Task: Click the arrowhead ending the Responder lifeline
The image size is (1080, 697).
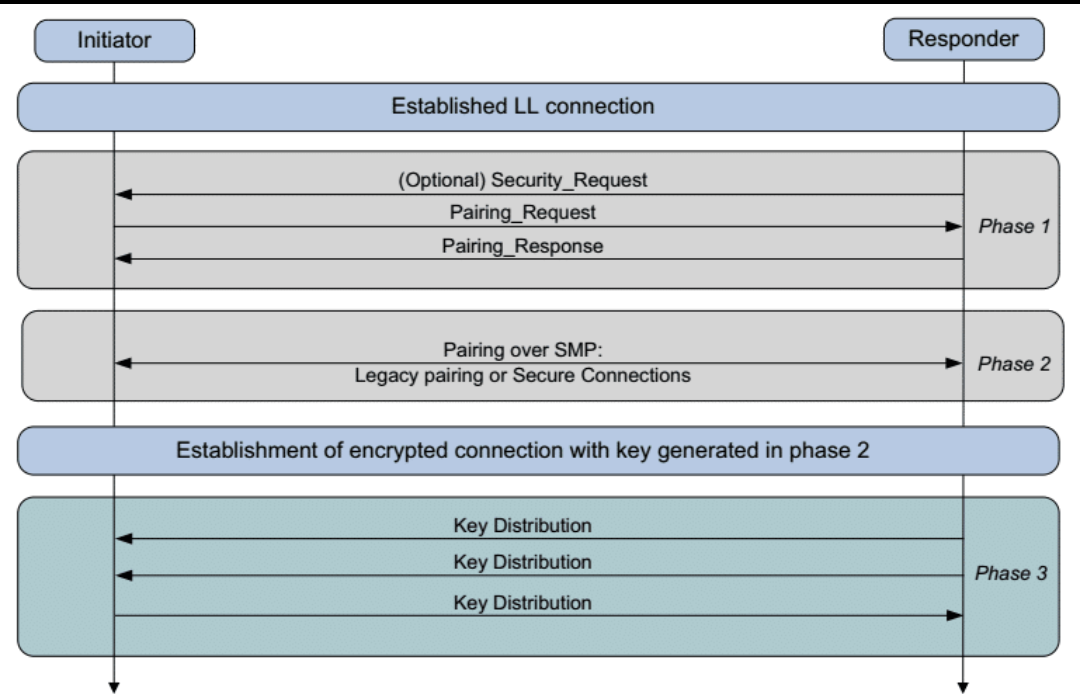Action: coord(963,685)
